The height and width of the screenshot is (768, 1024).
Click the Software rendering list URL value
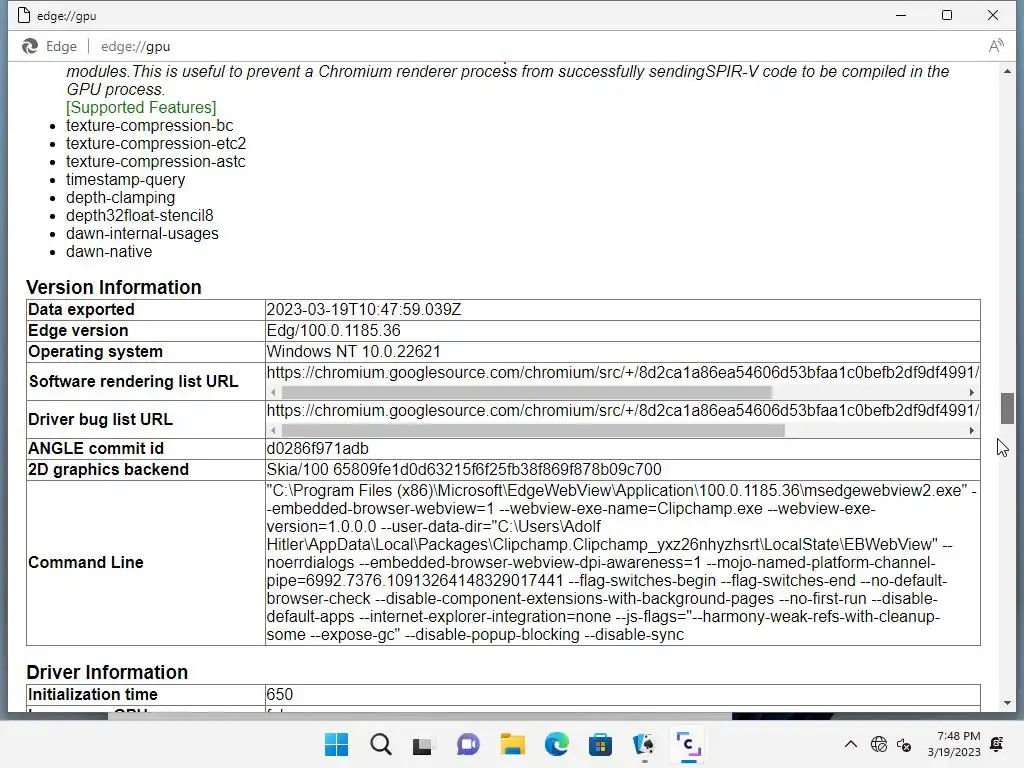(x=622, y=373)
